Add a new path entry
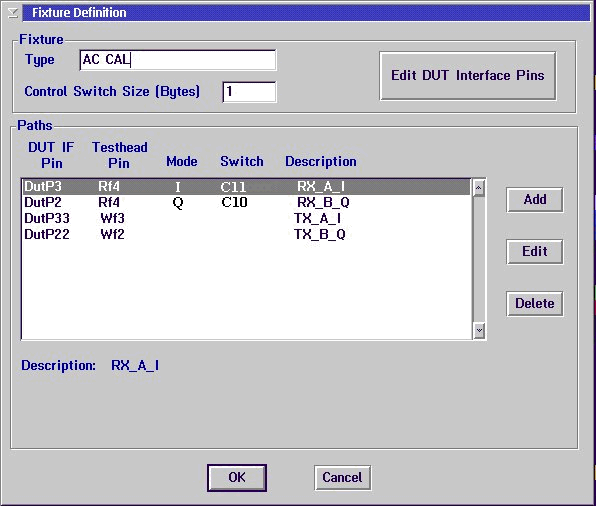Viewport: 596px width, 506px height. 535,200
